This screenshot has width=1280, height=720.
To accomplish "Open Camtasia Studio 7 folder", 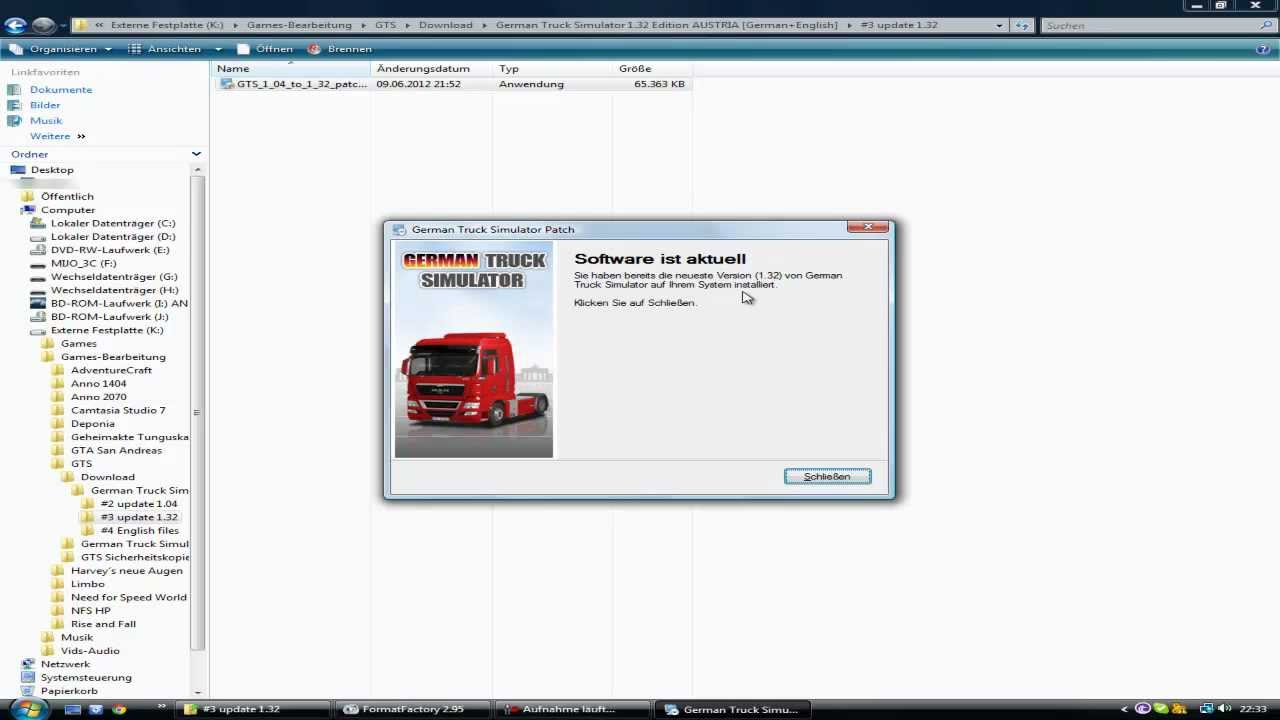I will point(118,410).
